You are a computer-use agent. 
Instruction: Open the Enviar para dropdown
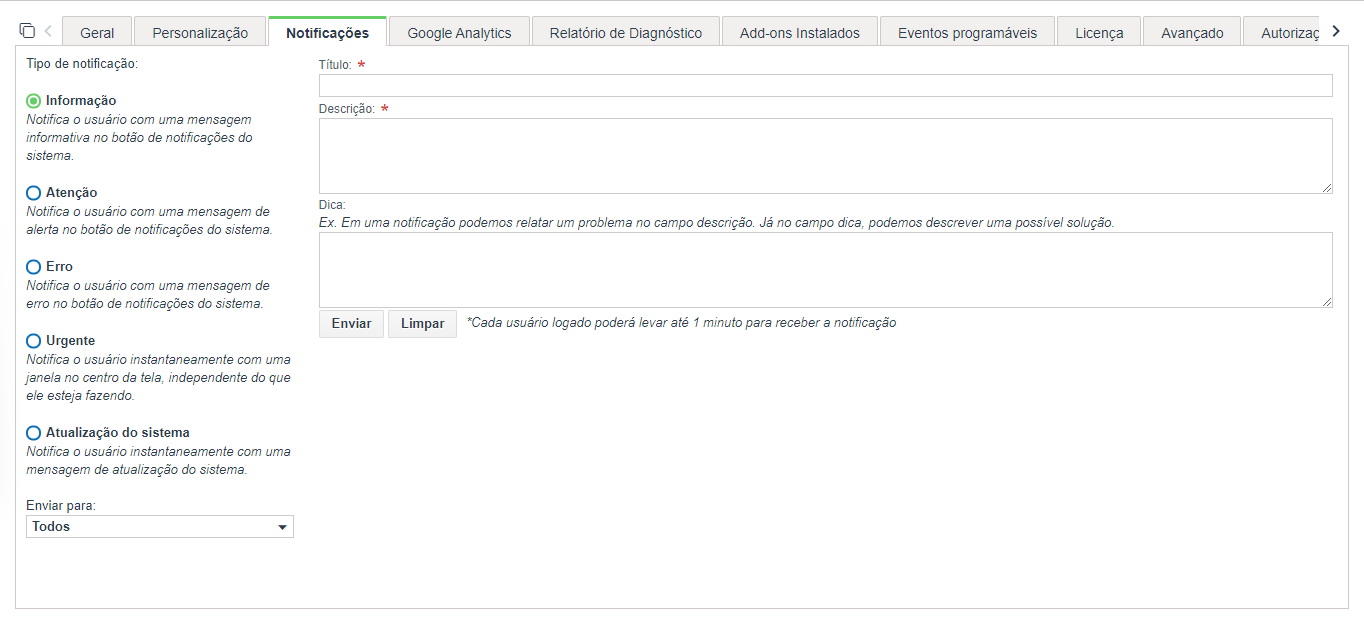click(x=160, y=527)
